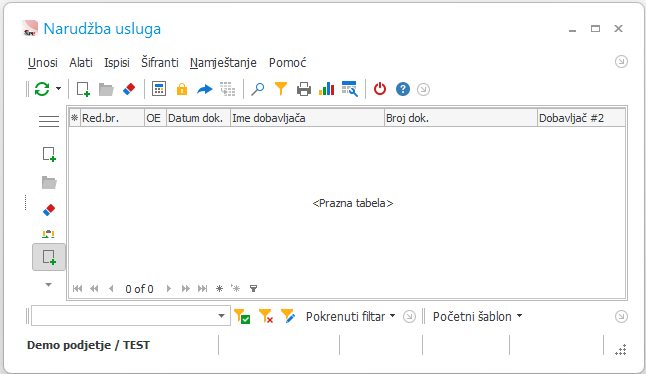Open the Alati menu
The width and height of the screenshot is (646, 374).
pos(81,63)
